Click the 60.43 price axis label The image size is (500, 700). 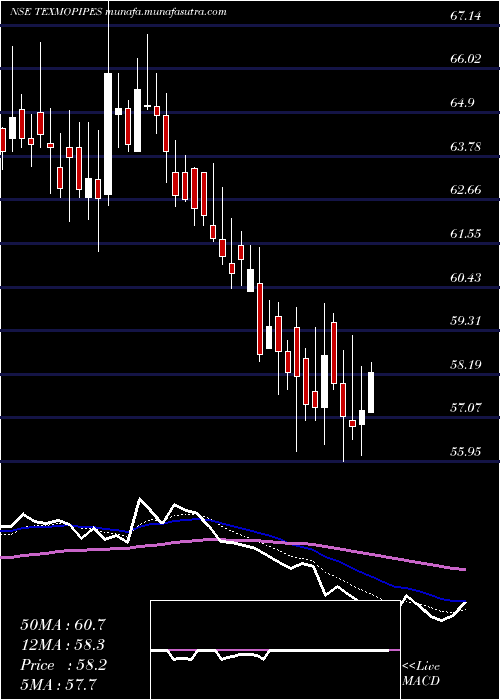coord(466,277)
